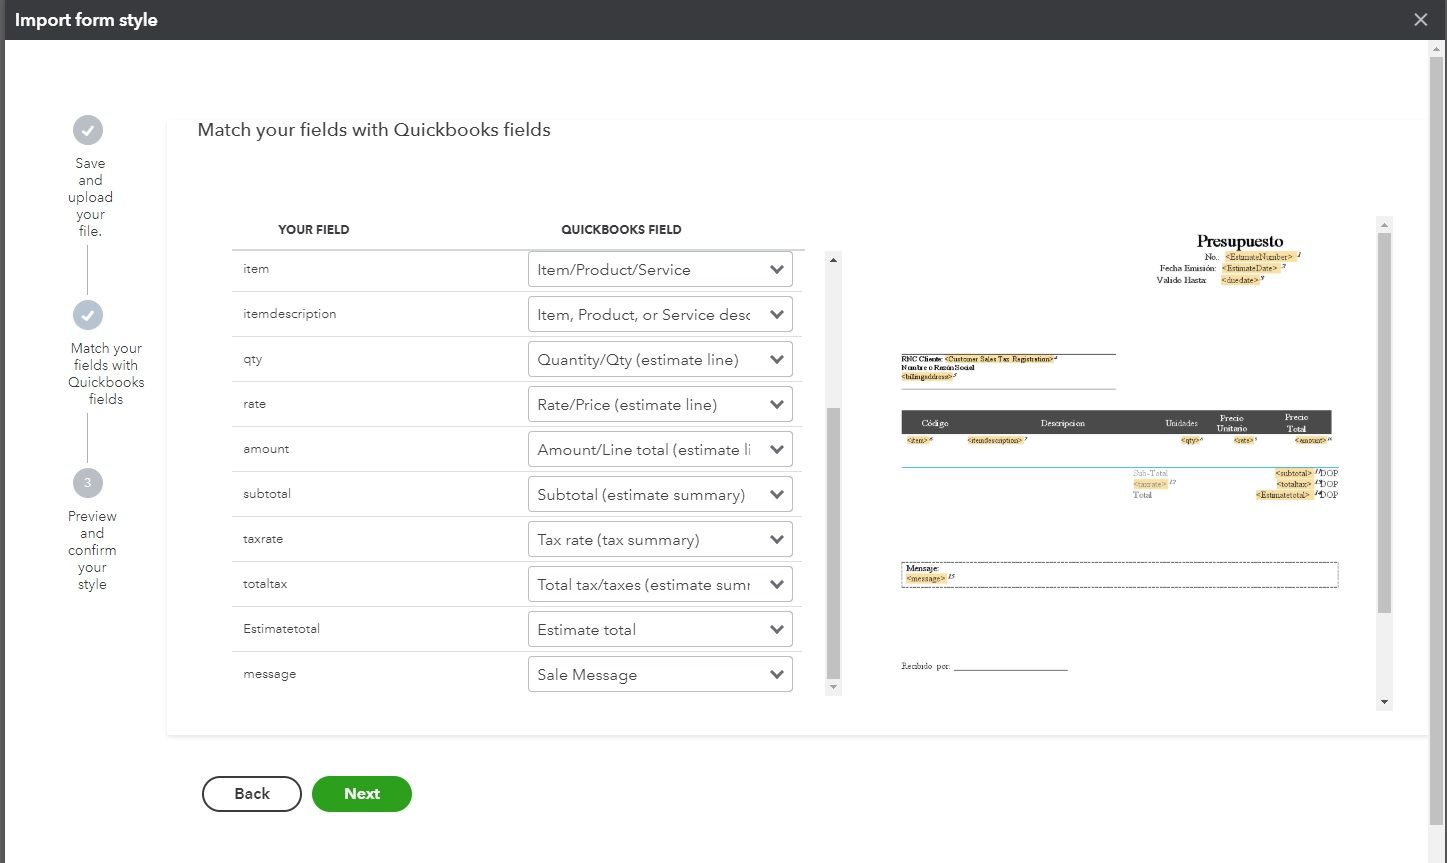Click the Import form style dialog title

pyautogui.click(x=86, y=20)
